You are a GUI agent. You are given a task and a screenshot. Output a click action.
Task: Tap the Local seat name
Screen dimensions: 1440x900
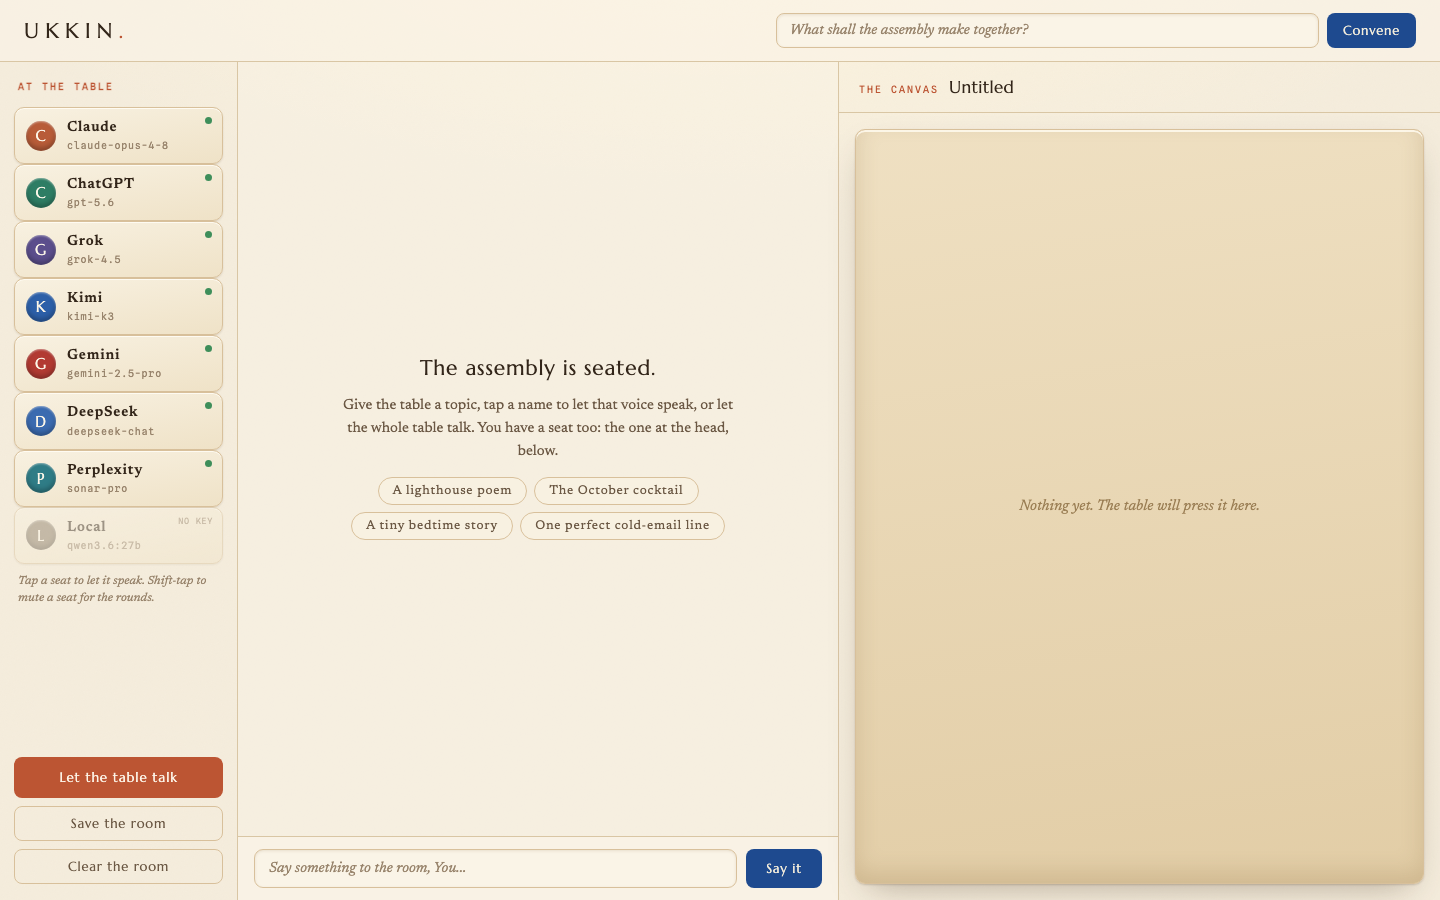click(86, 526)
